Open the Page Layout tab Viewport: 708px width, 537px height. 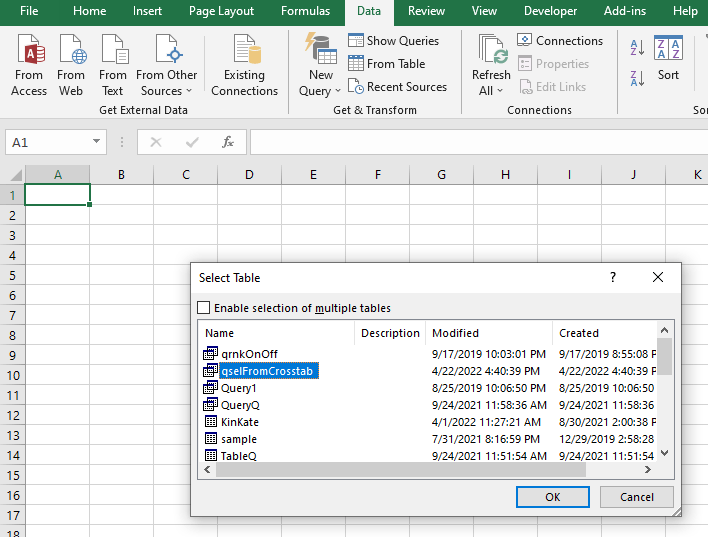pyautogui.click(x=222, y=11)
